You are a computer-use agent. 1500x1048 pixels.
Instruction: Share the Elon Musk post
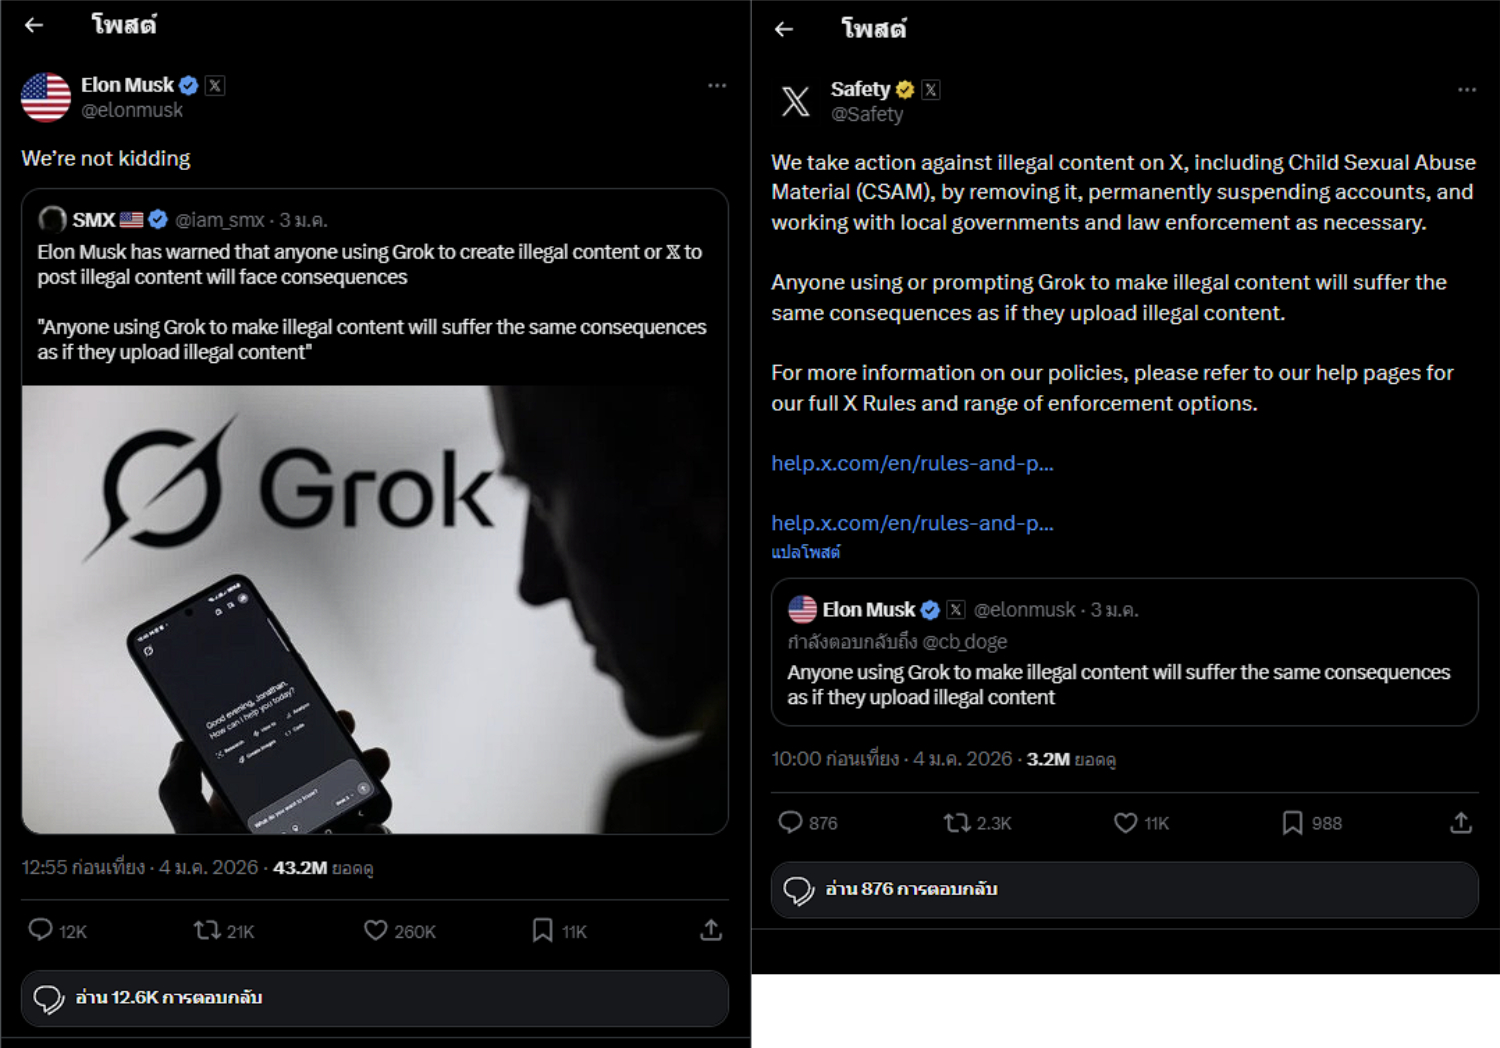pos(711,930)
